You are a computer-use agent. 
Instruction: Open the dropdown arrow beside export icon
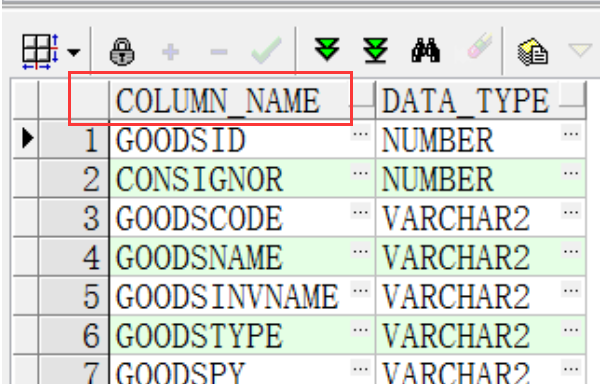580,50
